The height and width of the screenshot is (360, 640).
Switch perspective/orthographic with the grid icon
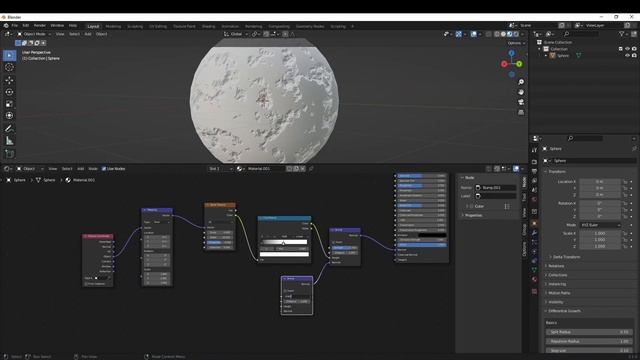click(x=521, y=112)
